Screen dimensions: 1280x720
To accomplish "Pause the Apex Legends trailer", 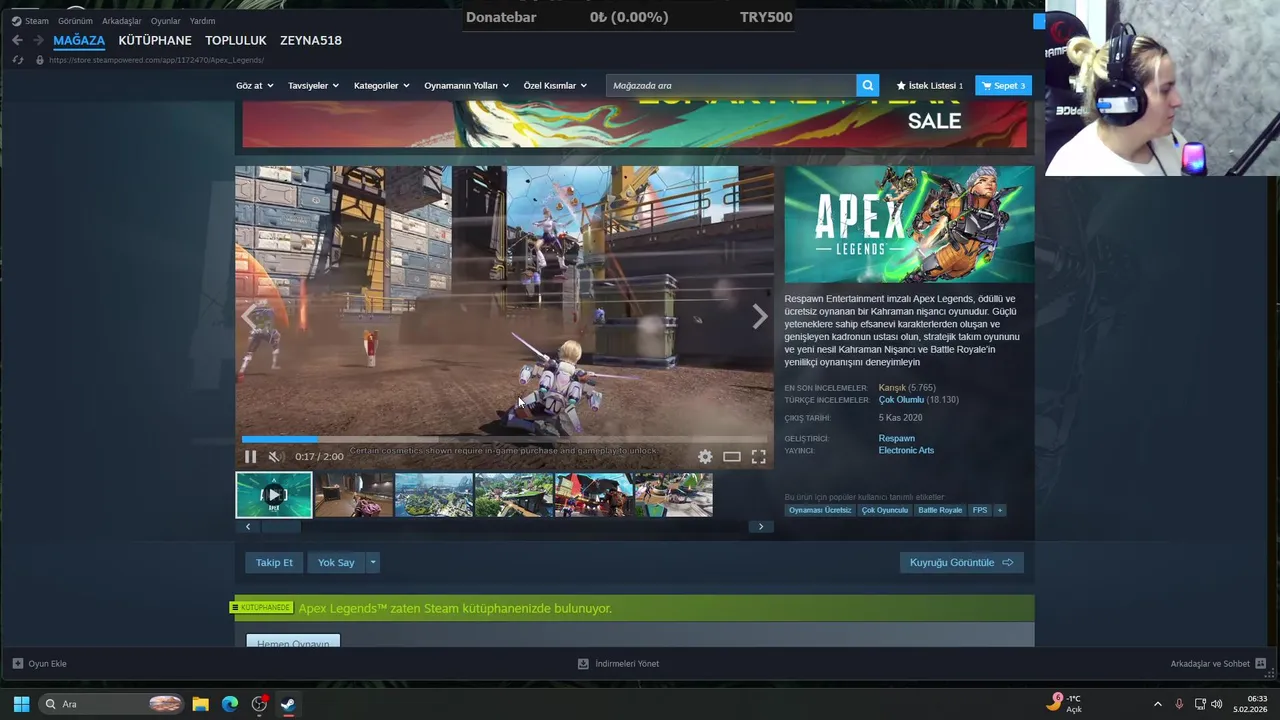I will pos(250,456).
